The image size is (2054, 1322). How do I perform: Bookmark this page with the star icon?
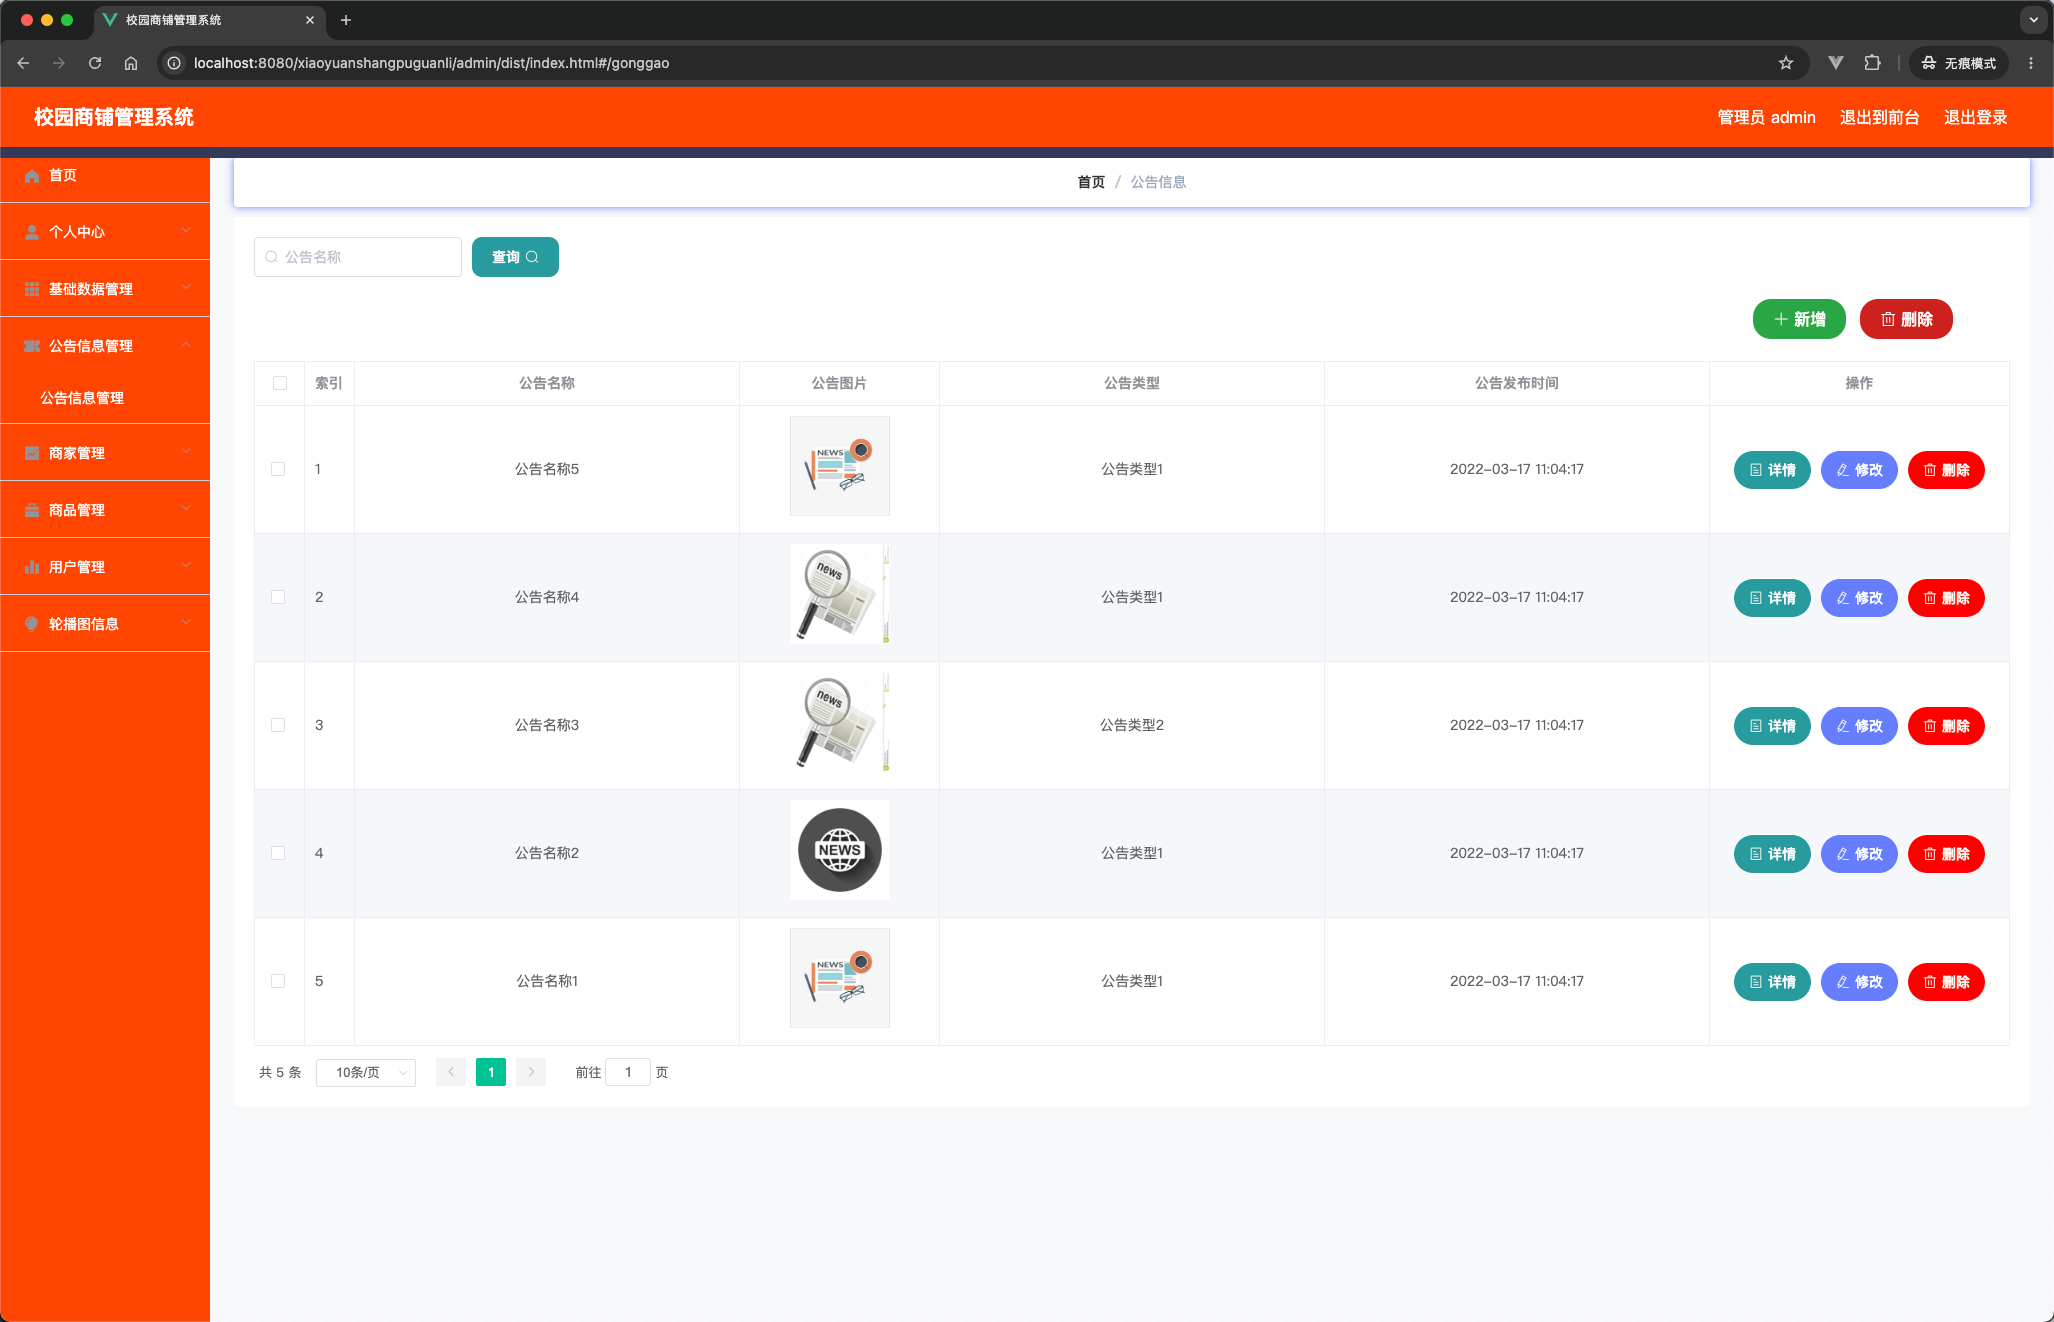coord(1786,63)
